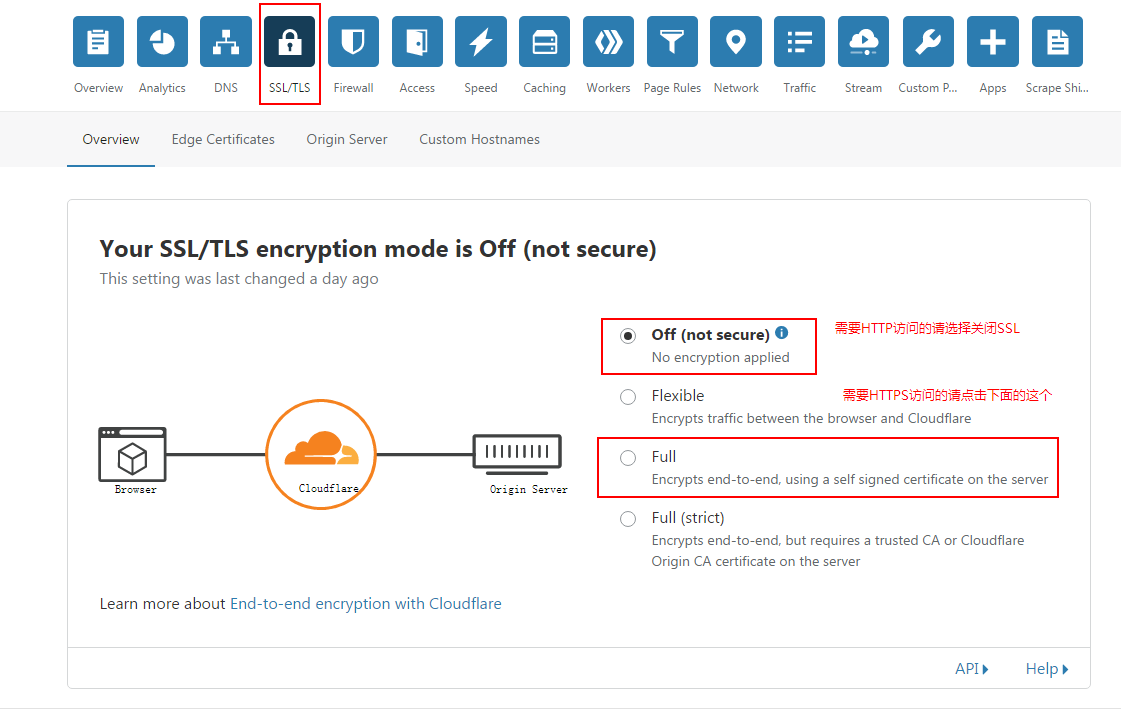Click the Cloudflare logo in diagram
Screen dimensions: 1121x710
click(x=321, y=454)
